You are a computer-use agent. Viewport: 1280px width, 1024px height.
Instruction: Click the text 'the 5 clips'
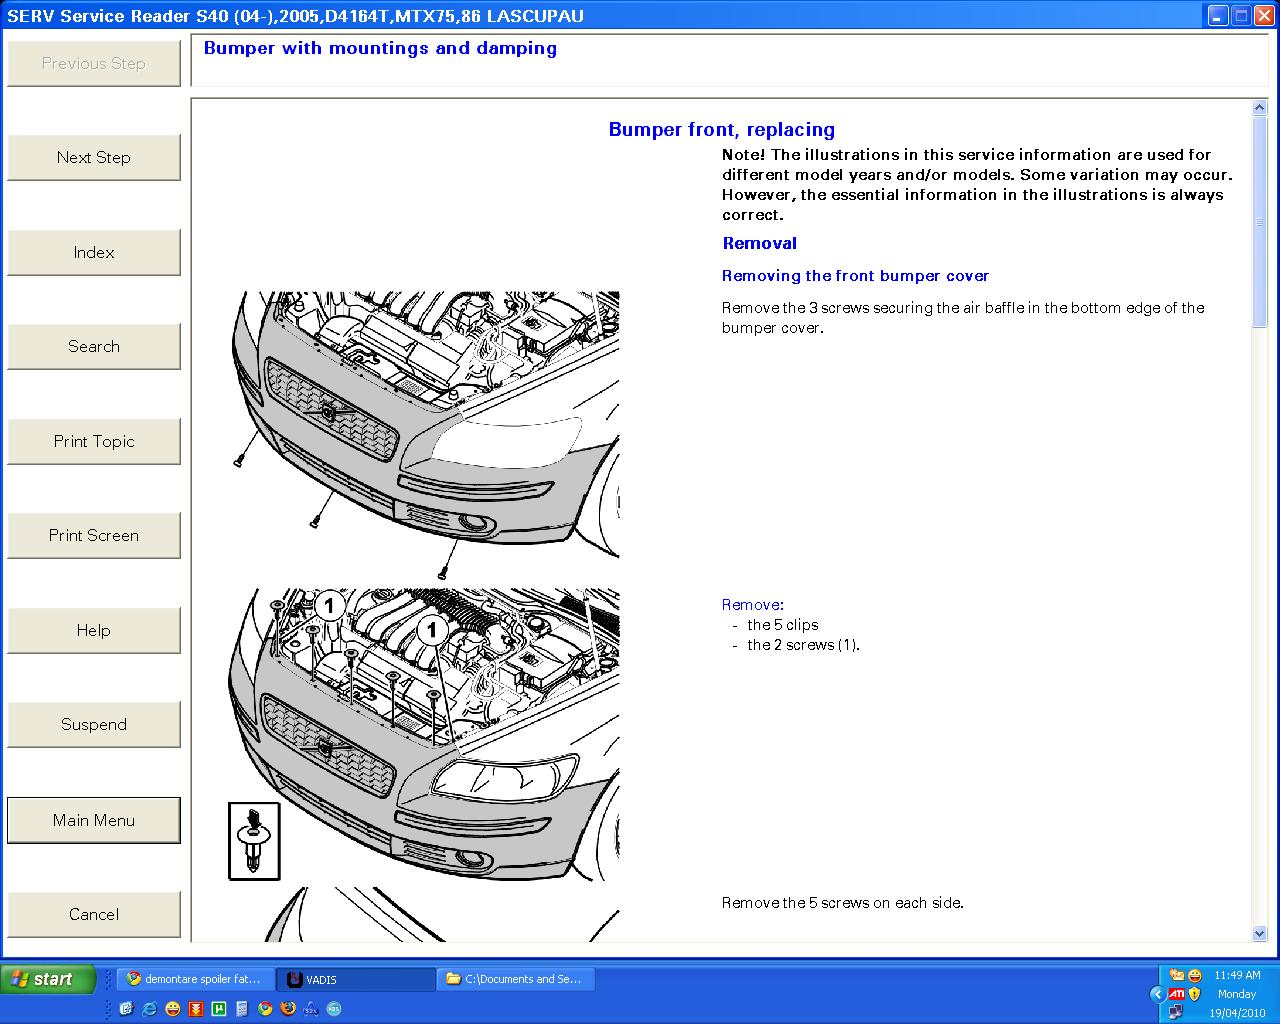pos(783,625)
